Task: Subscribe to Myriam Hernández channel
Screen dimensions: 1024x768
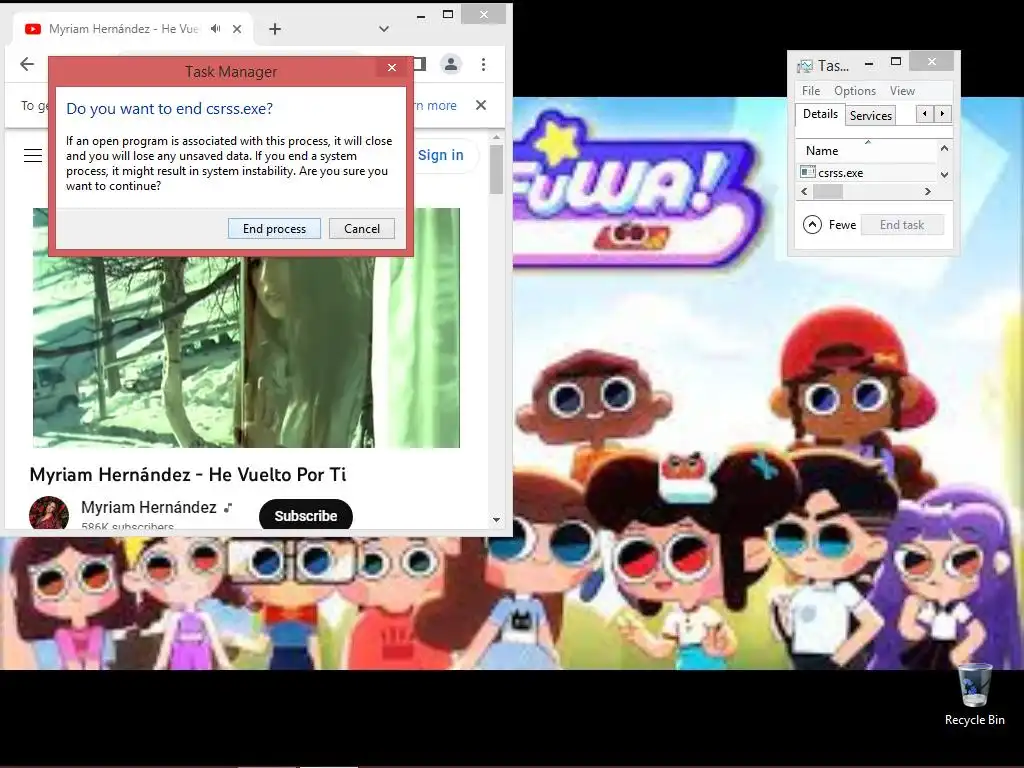Action: click(x=306, y=516)
